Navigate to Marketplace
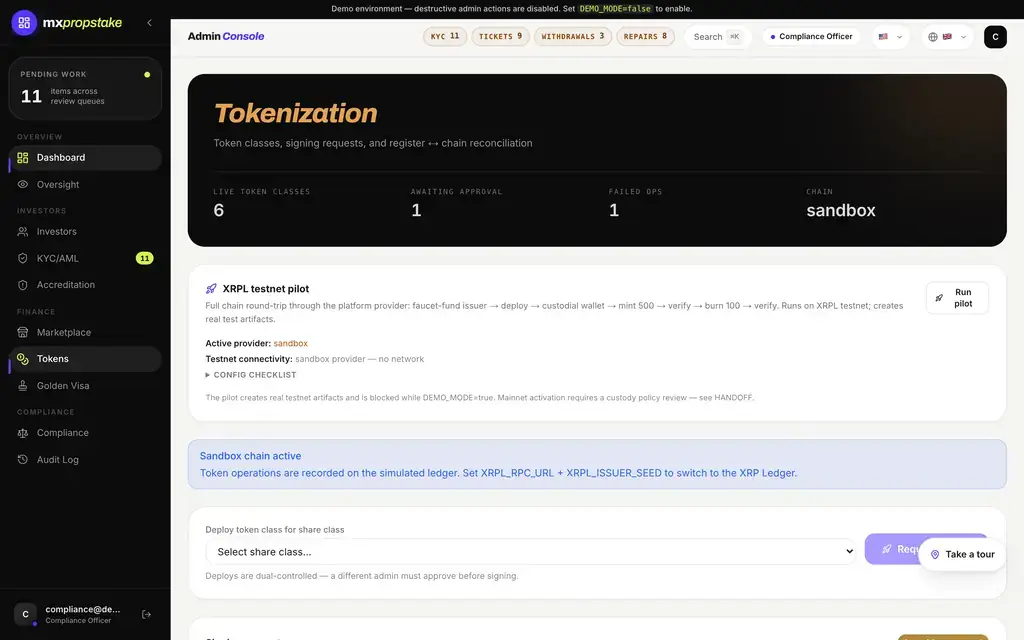The image size is (1024, 640). pyautogui.click(x=85, y=332)
